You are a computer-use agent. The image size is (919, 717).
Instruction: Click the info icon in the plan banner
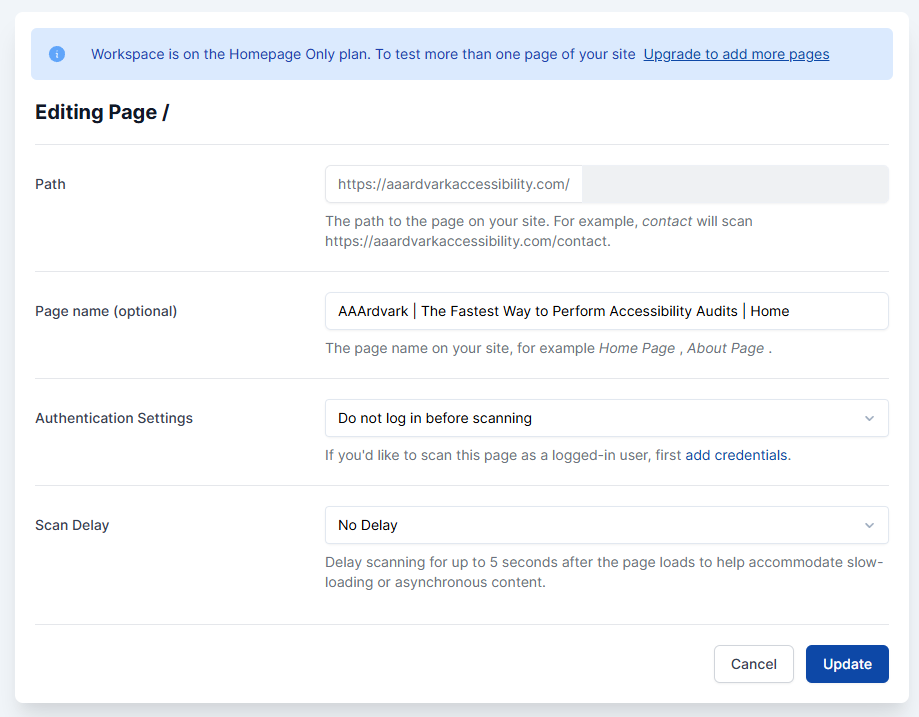point(57,54)
